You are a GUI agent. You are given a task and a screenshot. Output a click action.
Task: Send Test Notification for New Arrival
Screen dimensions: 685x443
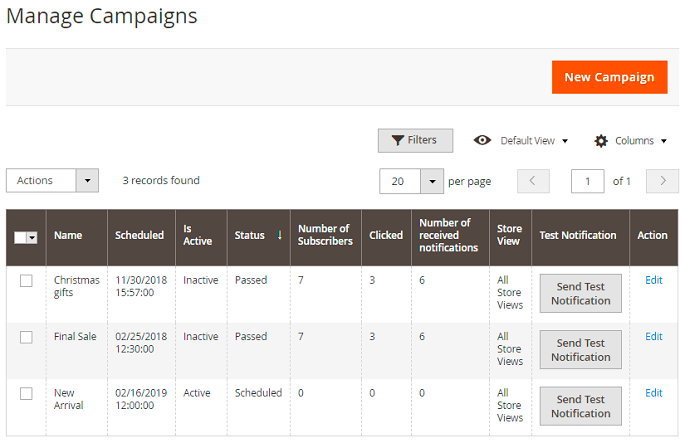(580, 405)
